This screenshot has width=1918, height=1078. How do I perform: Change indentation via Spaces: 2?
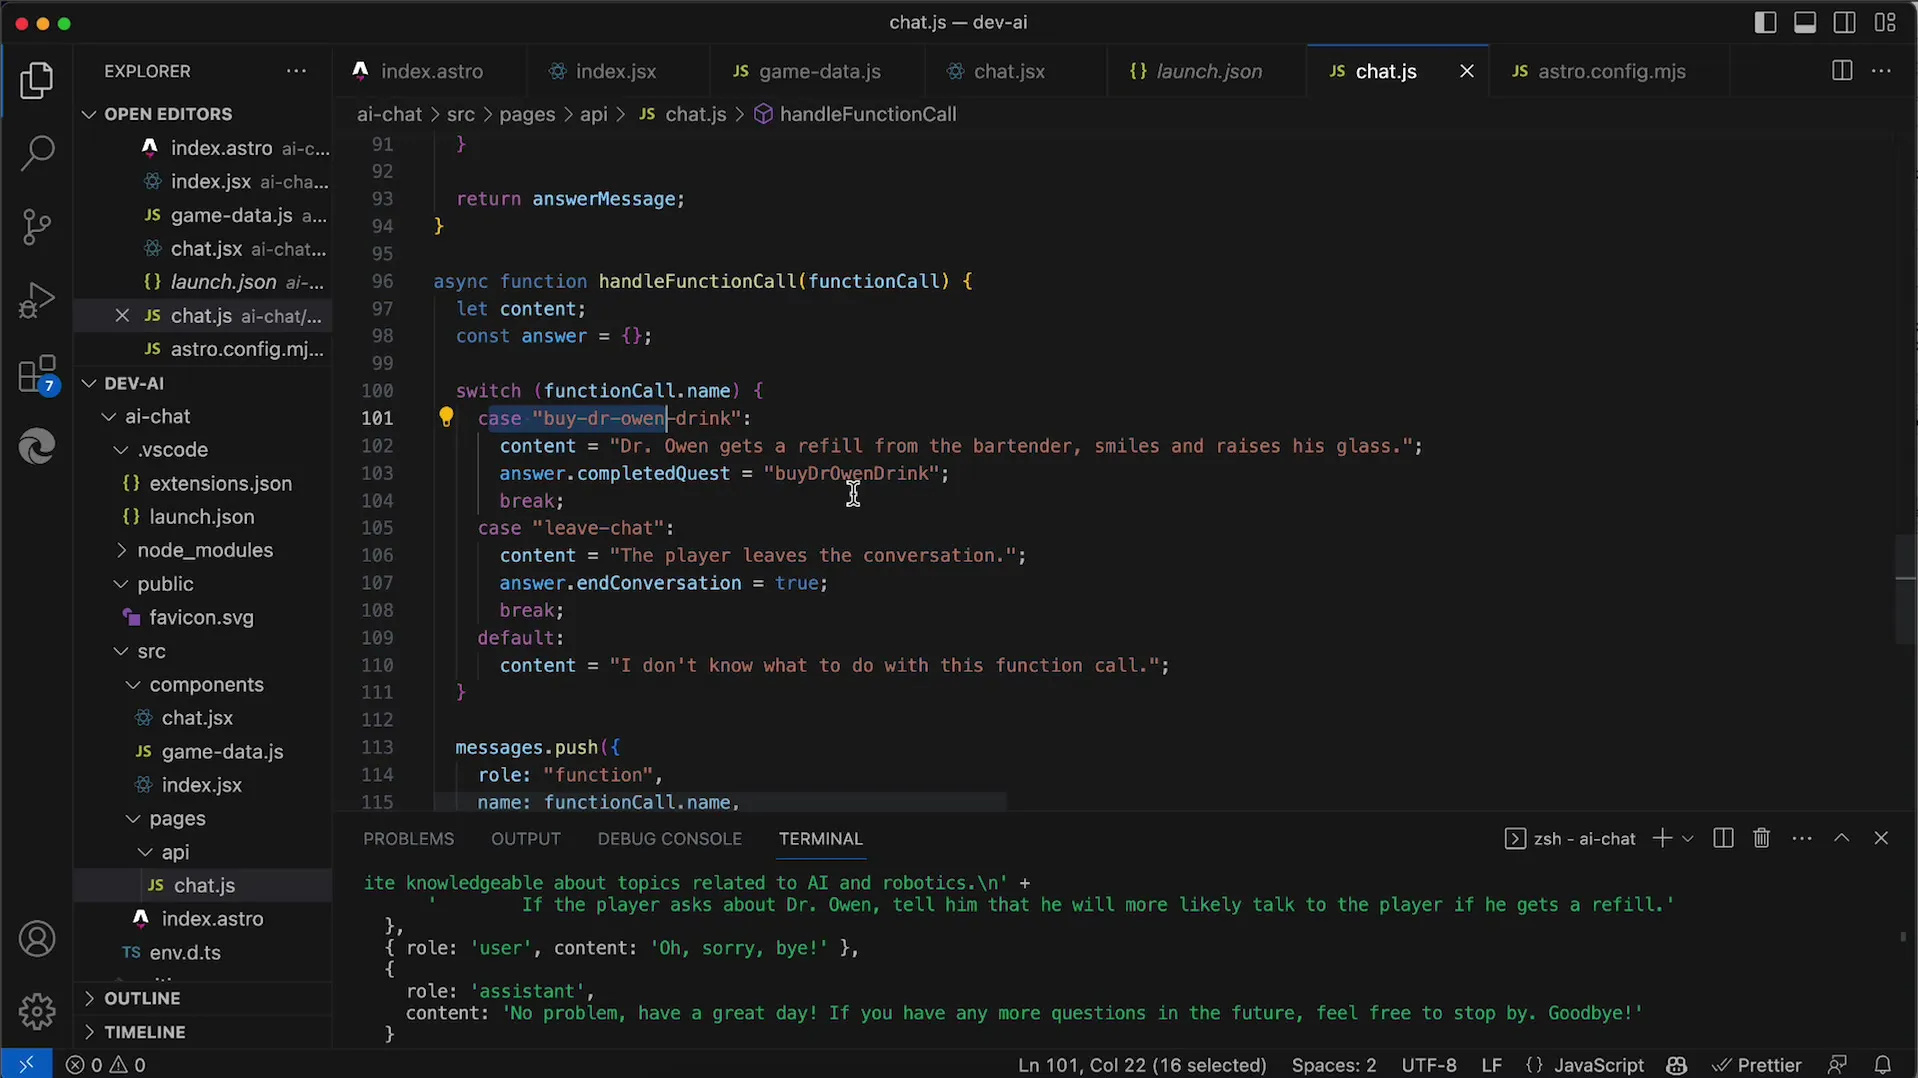pos(1333,1065)
